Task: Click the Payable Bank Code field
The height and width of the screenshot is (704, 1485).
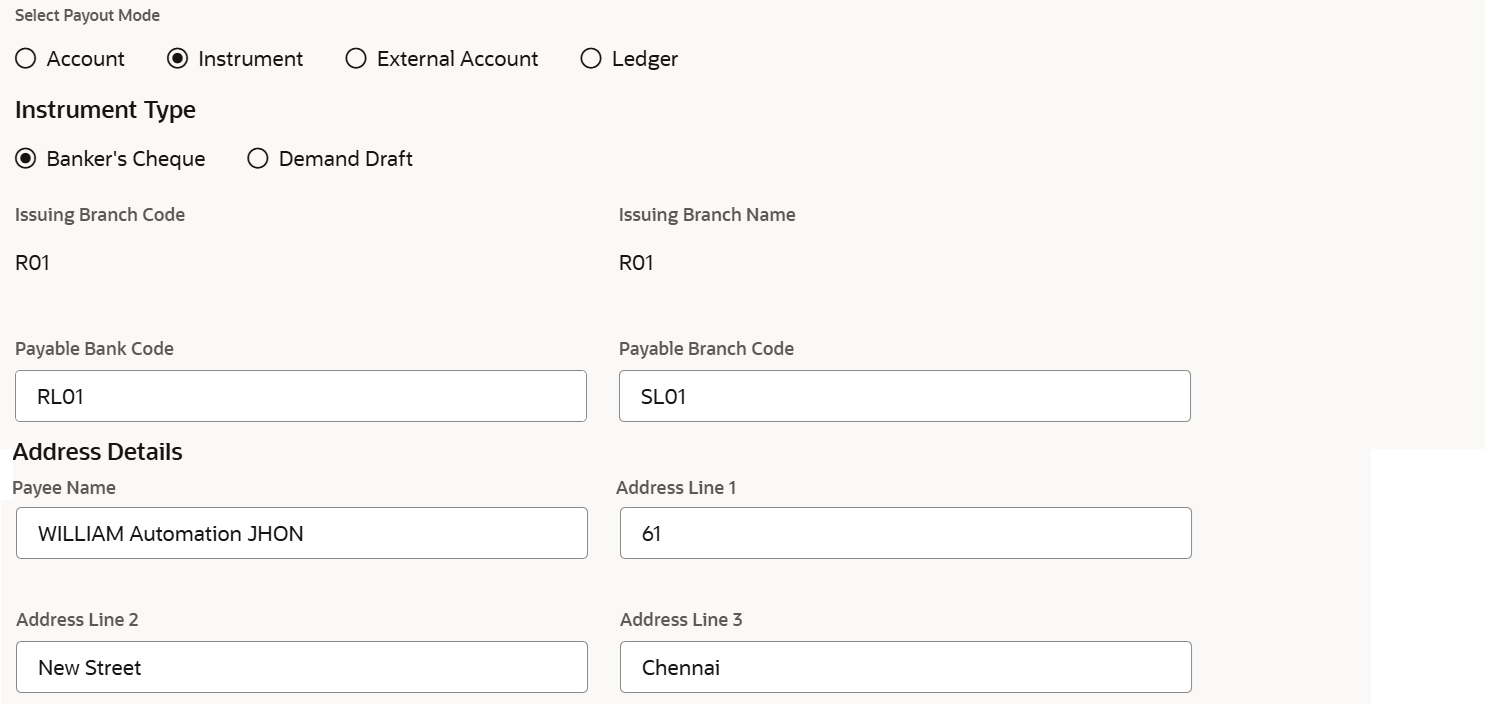Action: (x=301, y=396)
